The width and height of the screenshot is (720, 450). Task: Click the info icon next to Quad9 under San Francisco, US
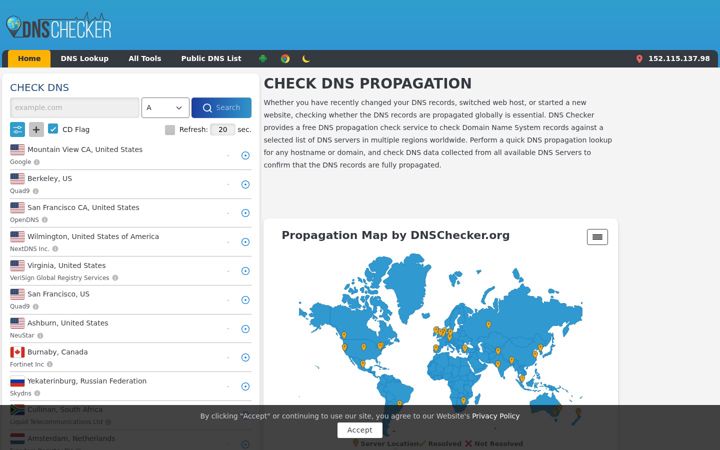click(36, 307)
